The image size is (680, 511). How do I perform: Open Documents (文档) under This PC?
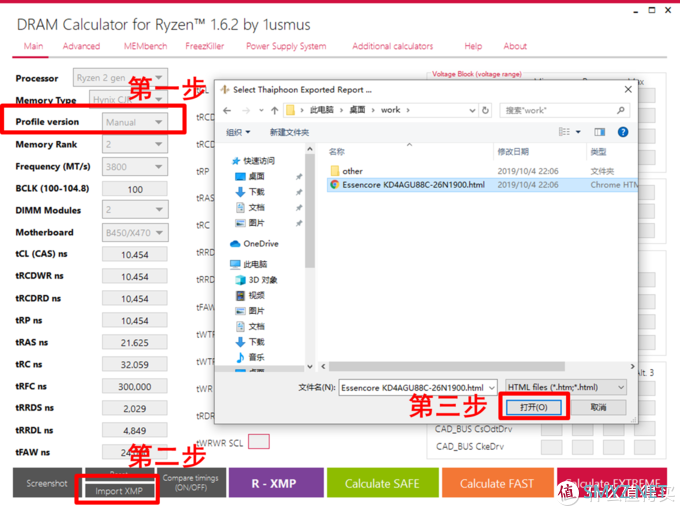pos(250,327)
